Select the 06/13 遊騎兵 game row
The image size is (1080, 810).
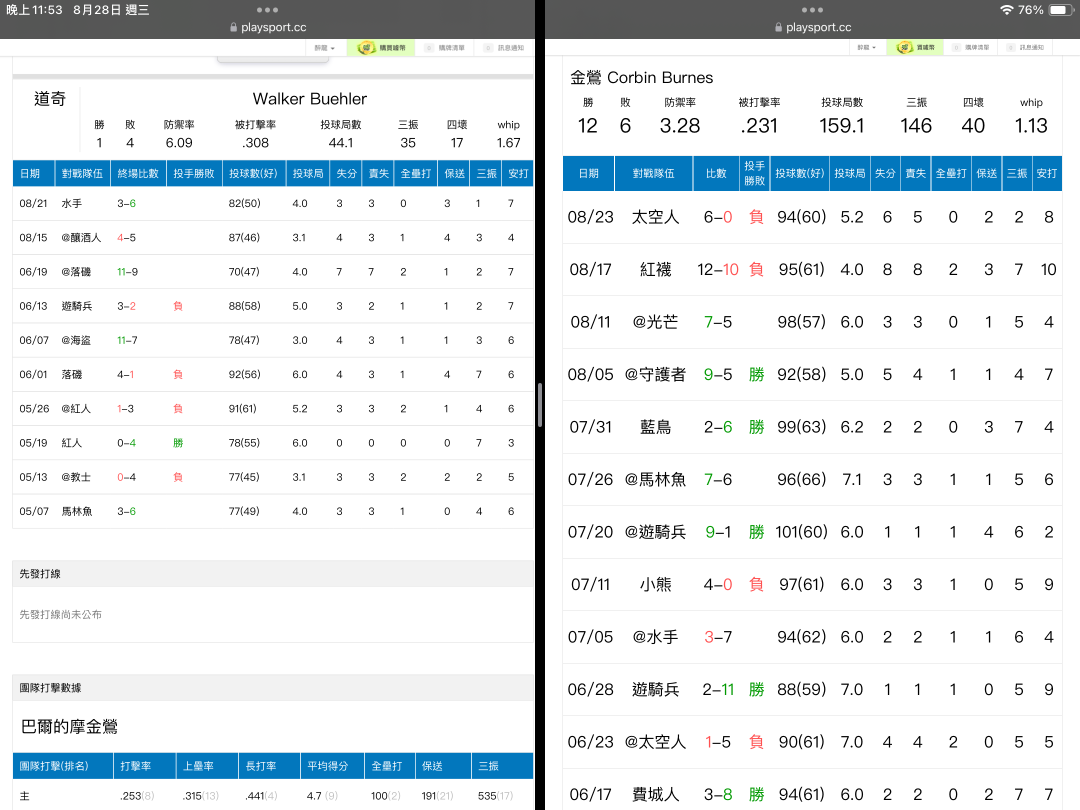[x=273, y=306]
